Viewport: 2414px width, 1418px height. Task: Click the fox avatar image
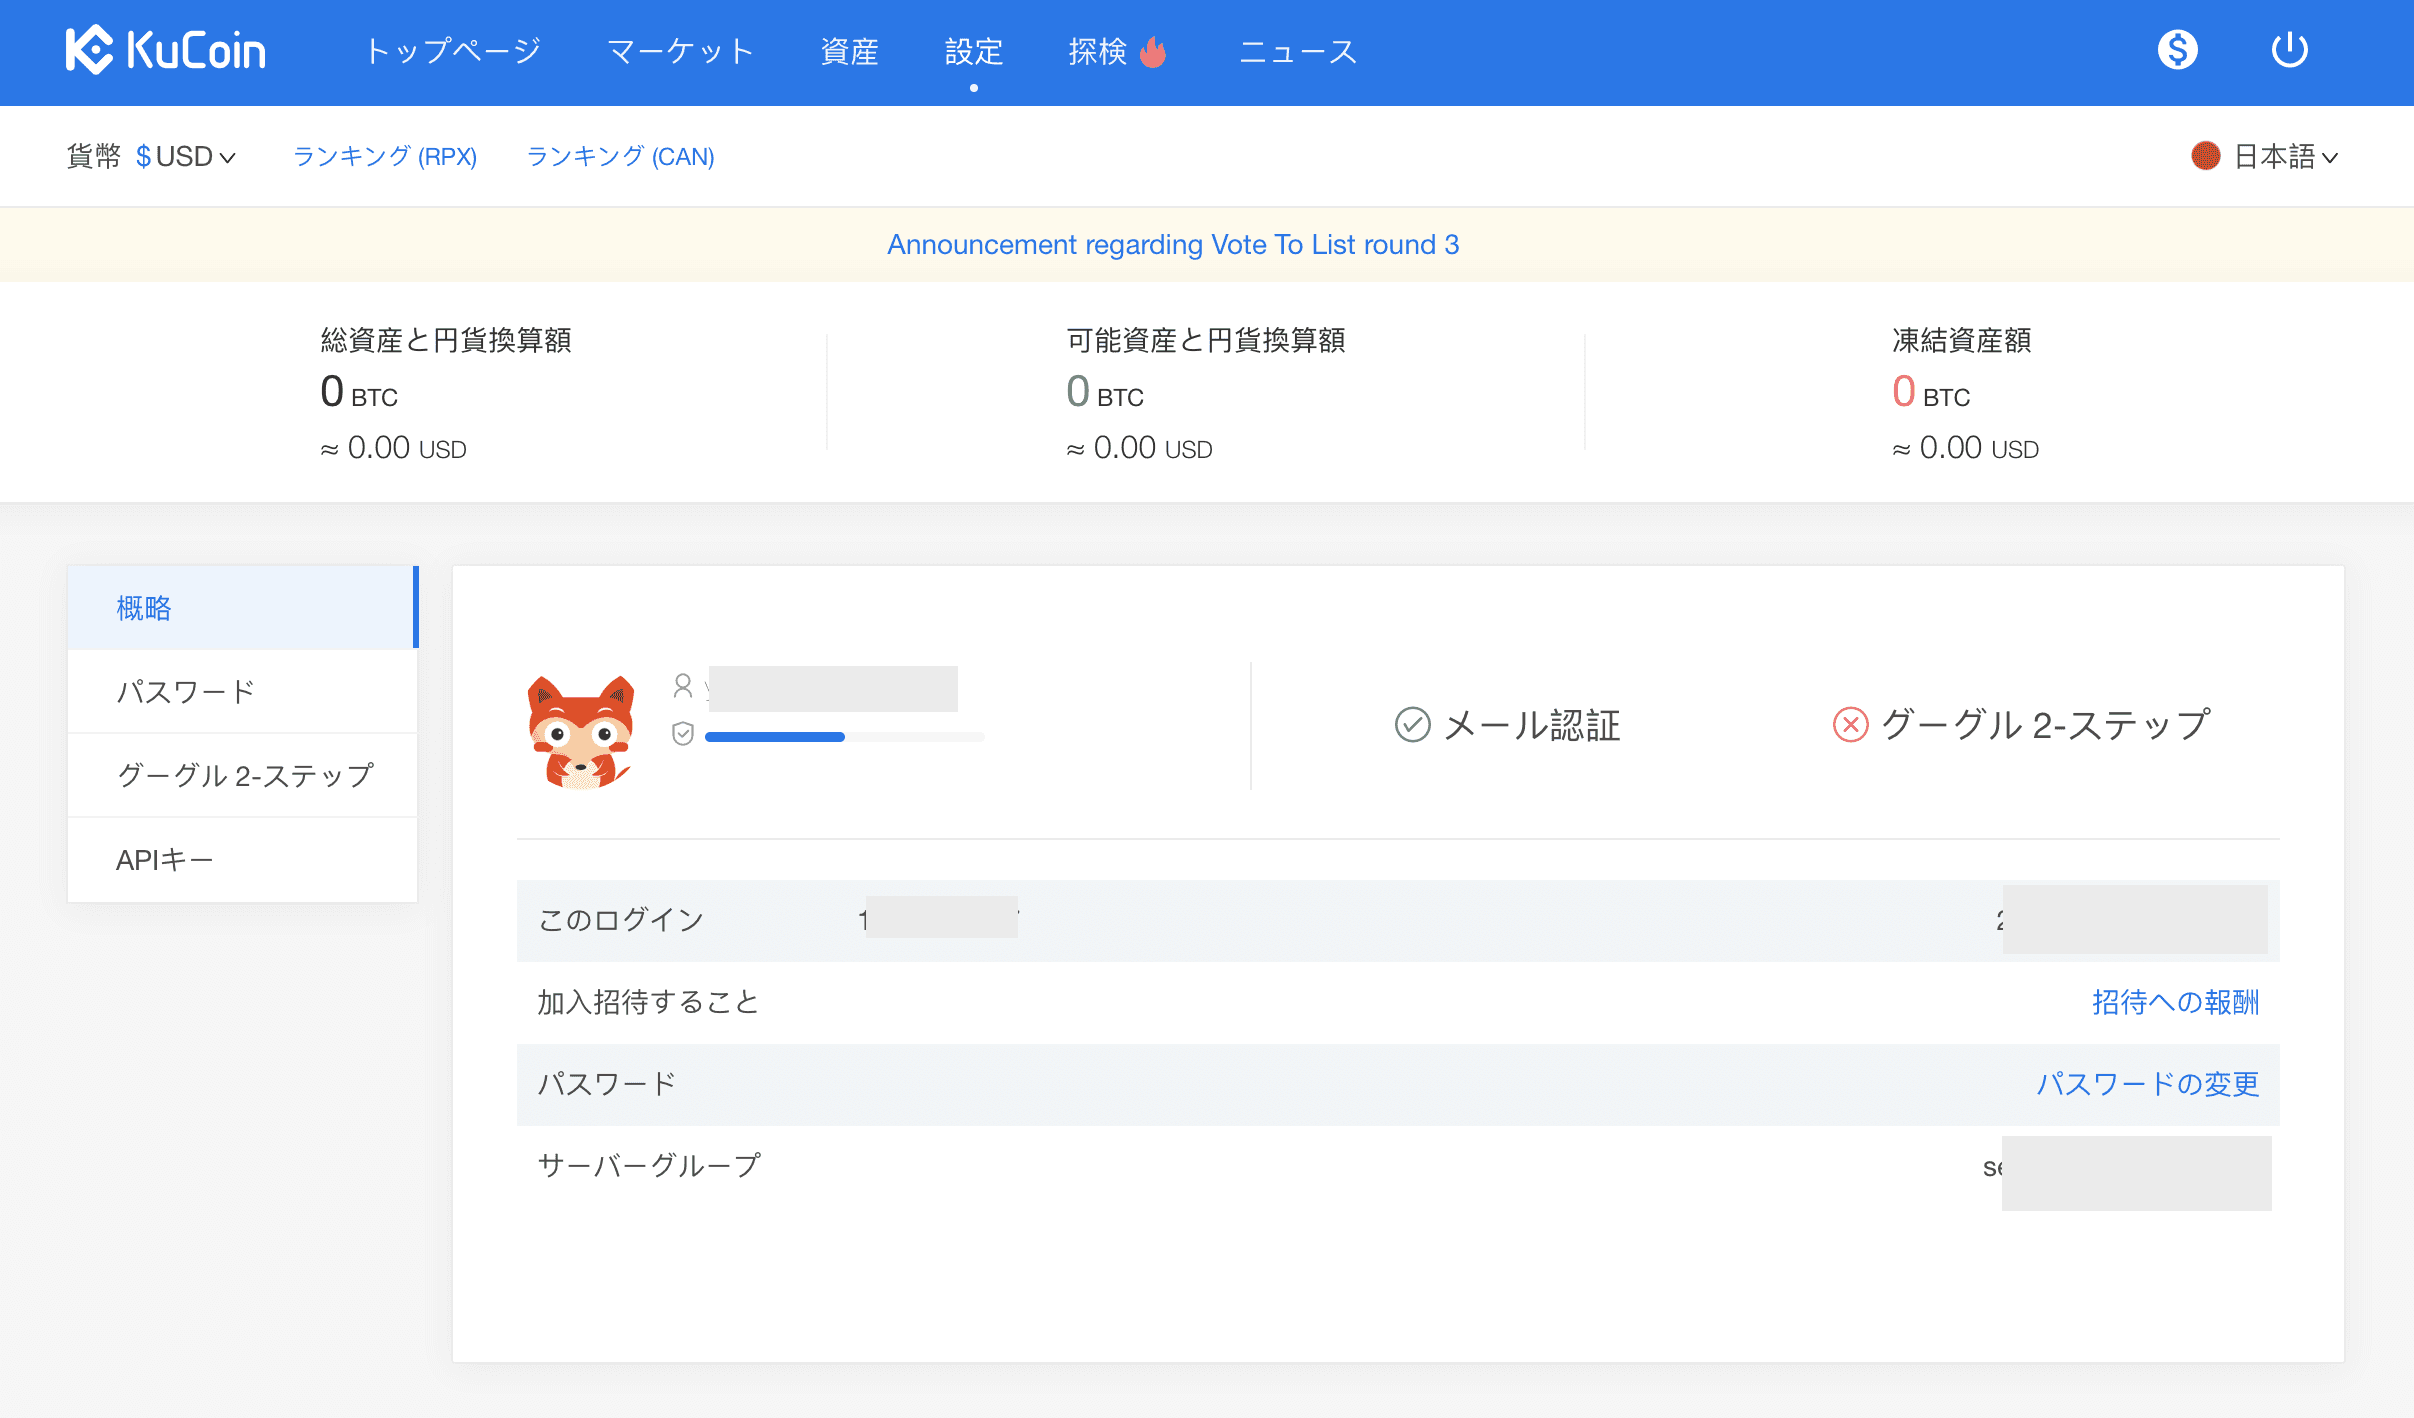581,732
